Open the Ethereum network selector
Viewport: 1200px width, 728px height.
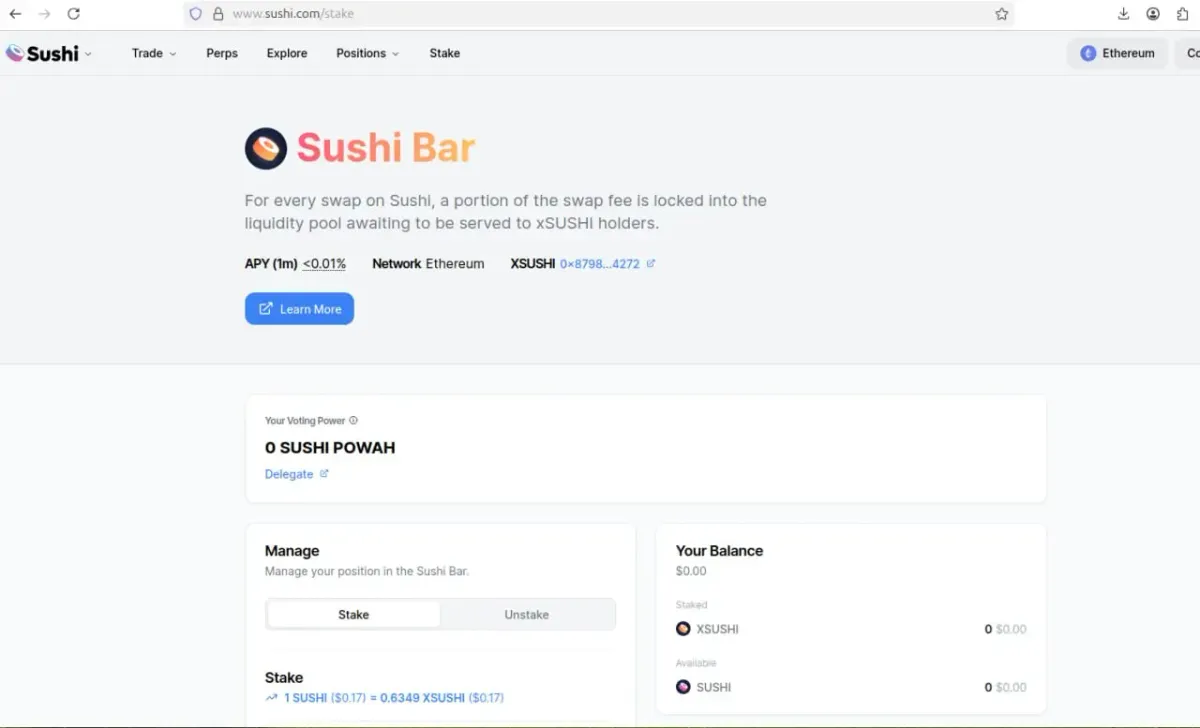point(1117,53)
